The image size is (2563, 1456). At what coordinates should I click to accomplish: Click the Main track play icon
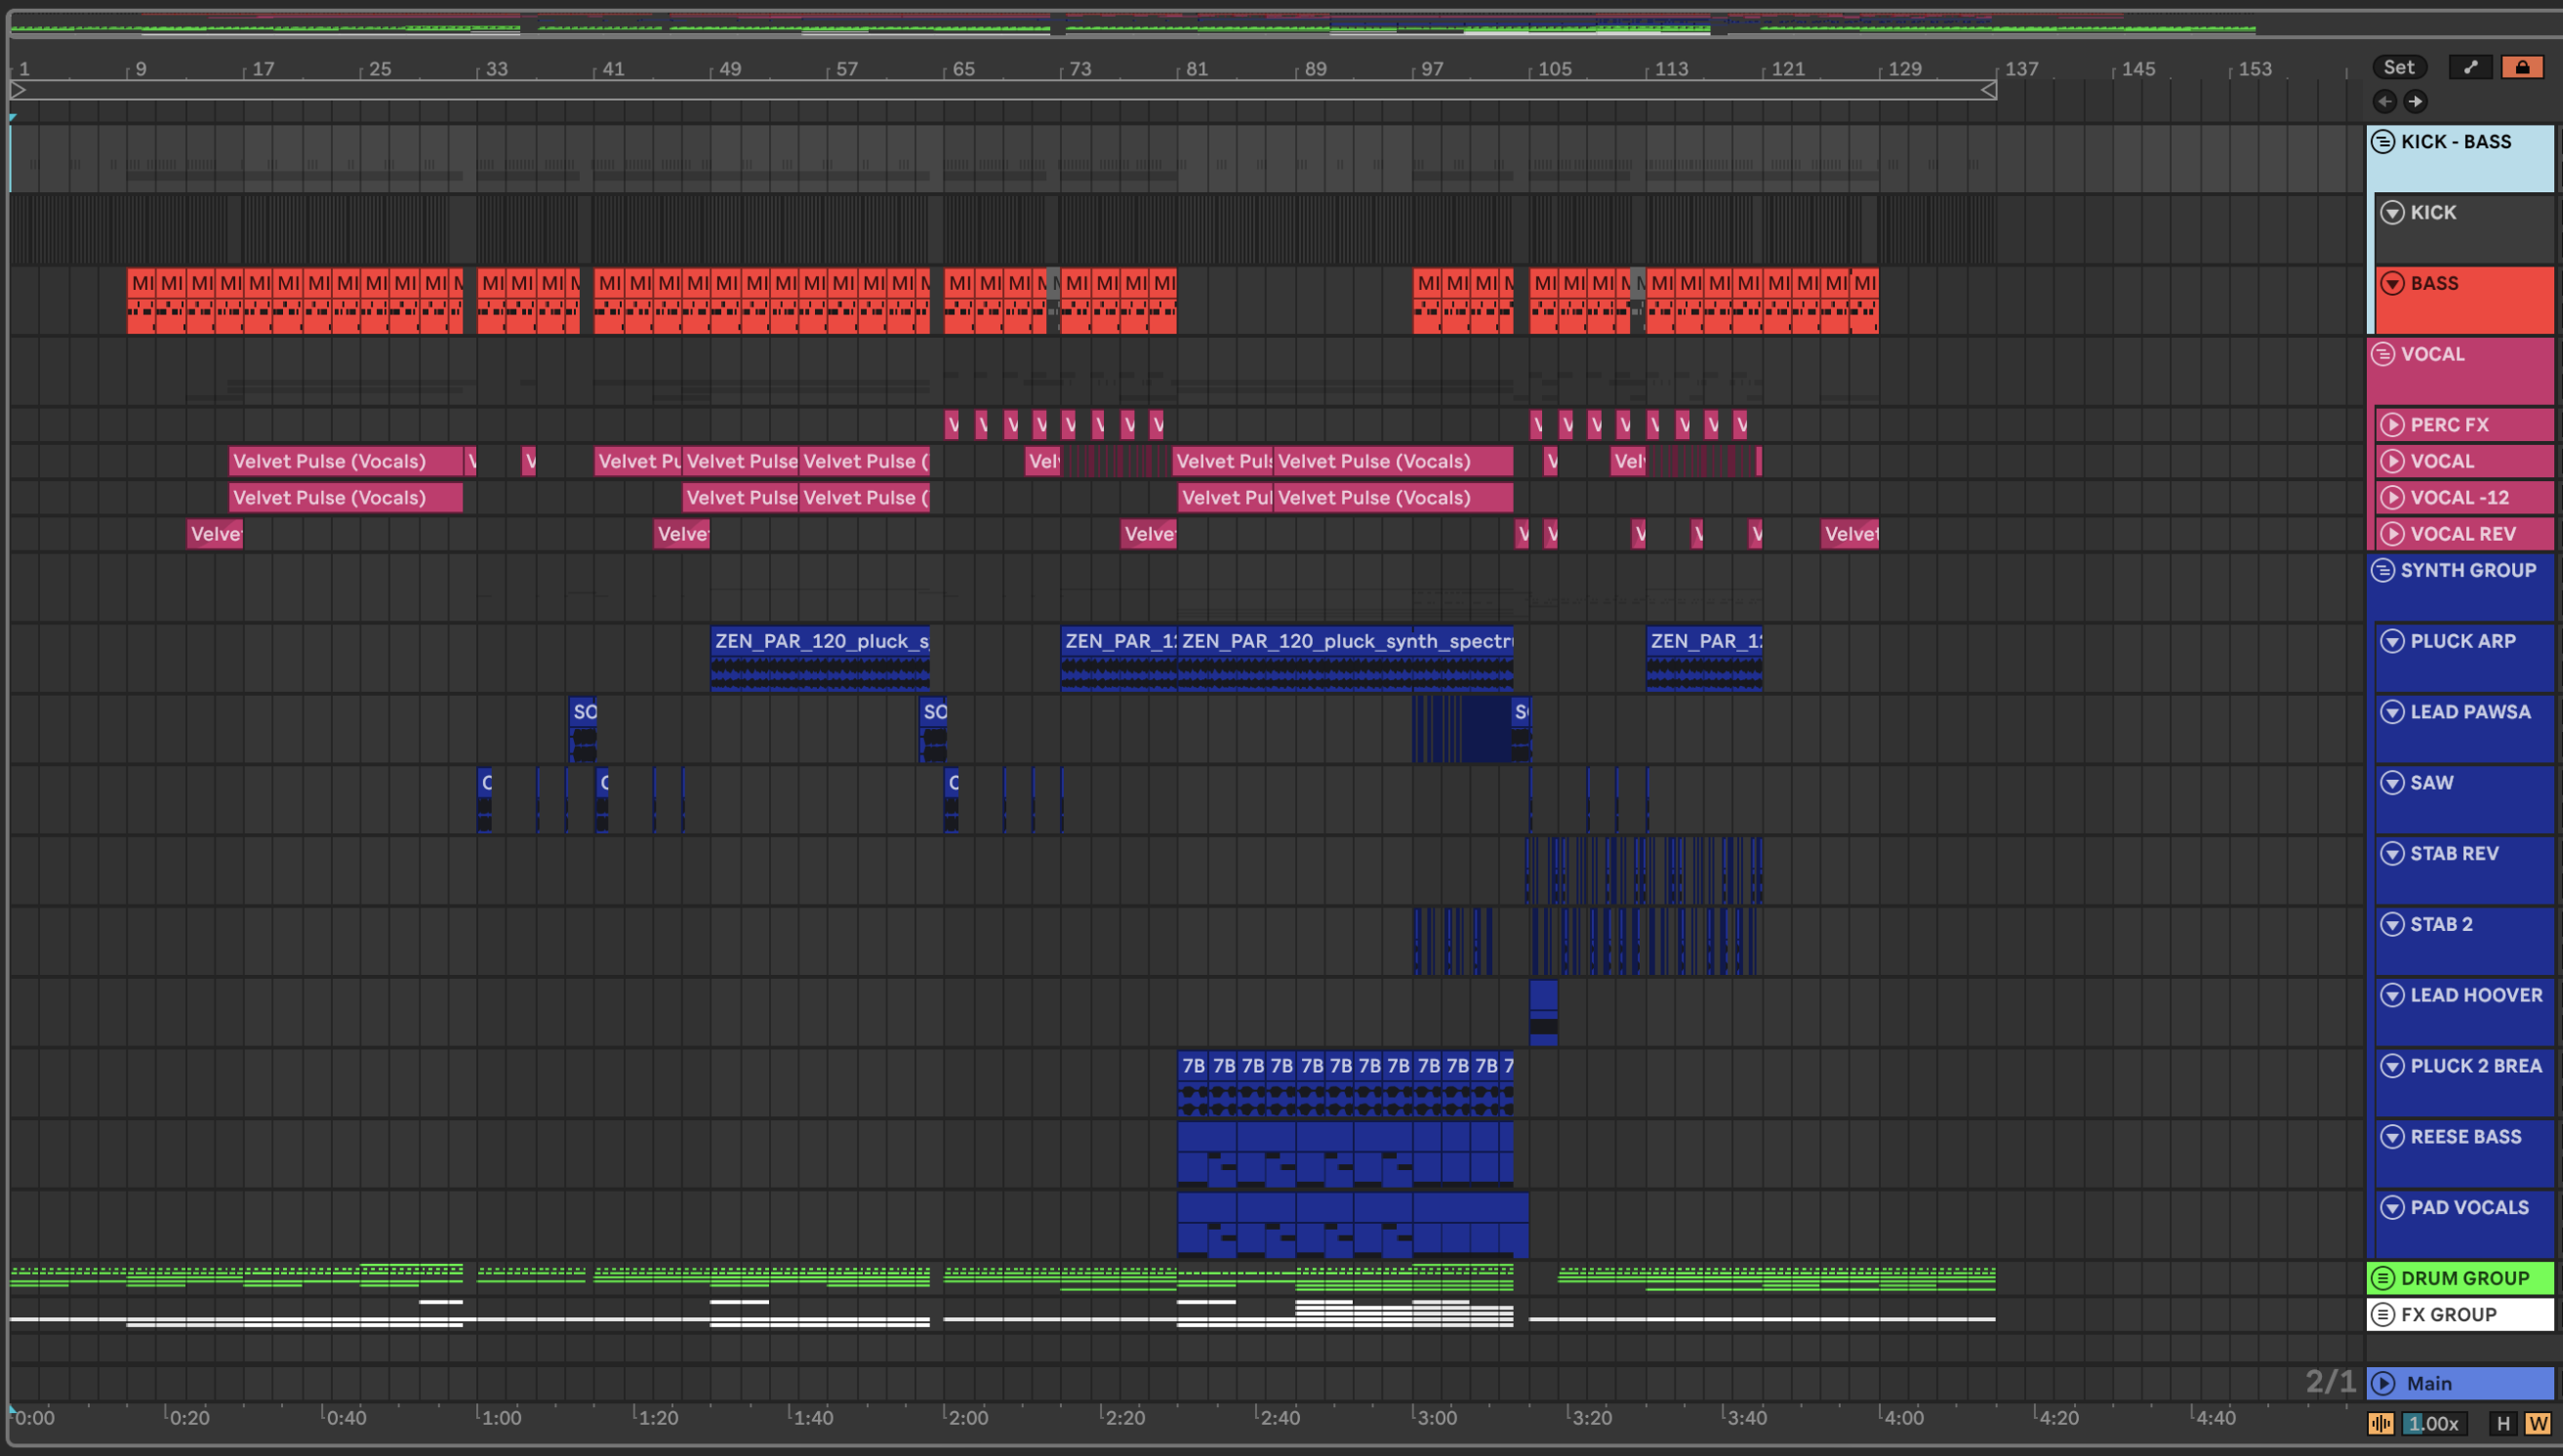click(2383, 1383)
